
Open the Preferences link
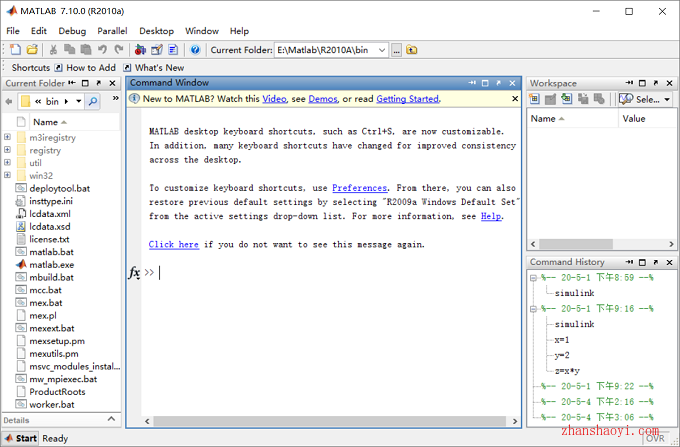pyautogui.click(x=360, y=188)
